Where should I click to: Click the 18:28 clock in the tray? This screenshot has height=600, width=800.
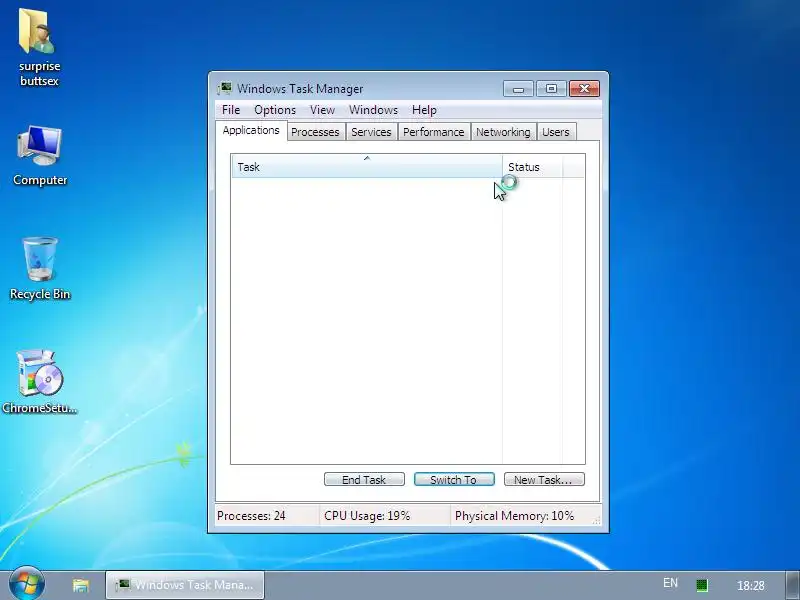coord(751,585)
